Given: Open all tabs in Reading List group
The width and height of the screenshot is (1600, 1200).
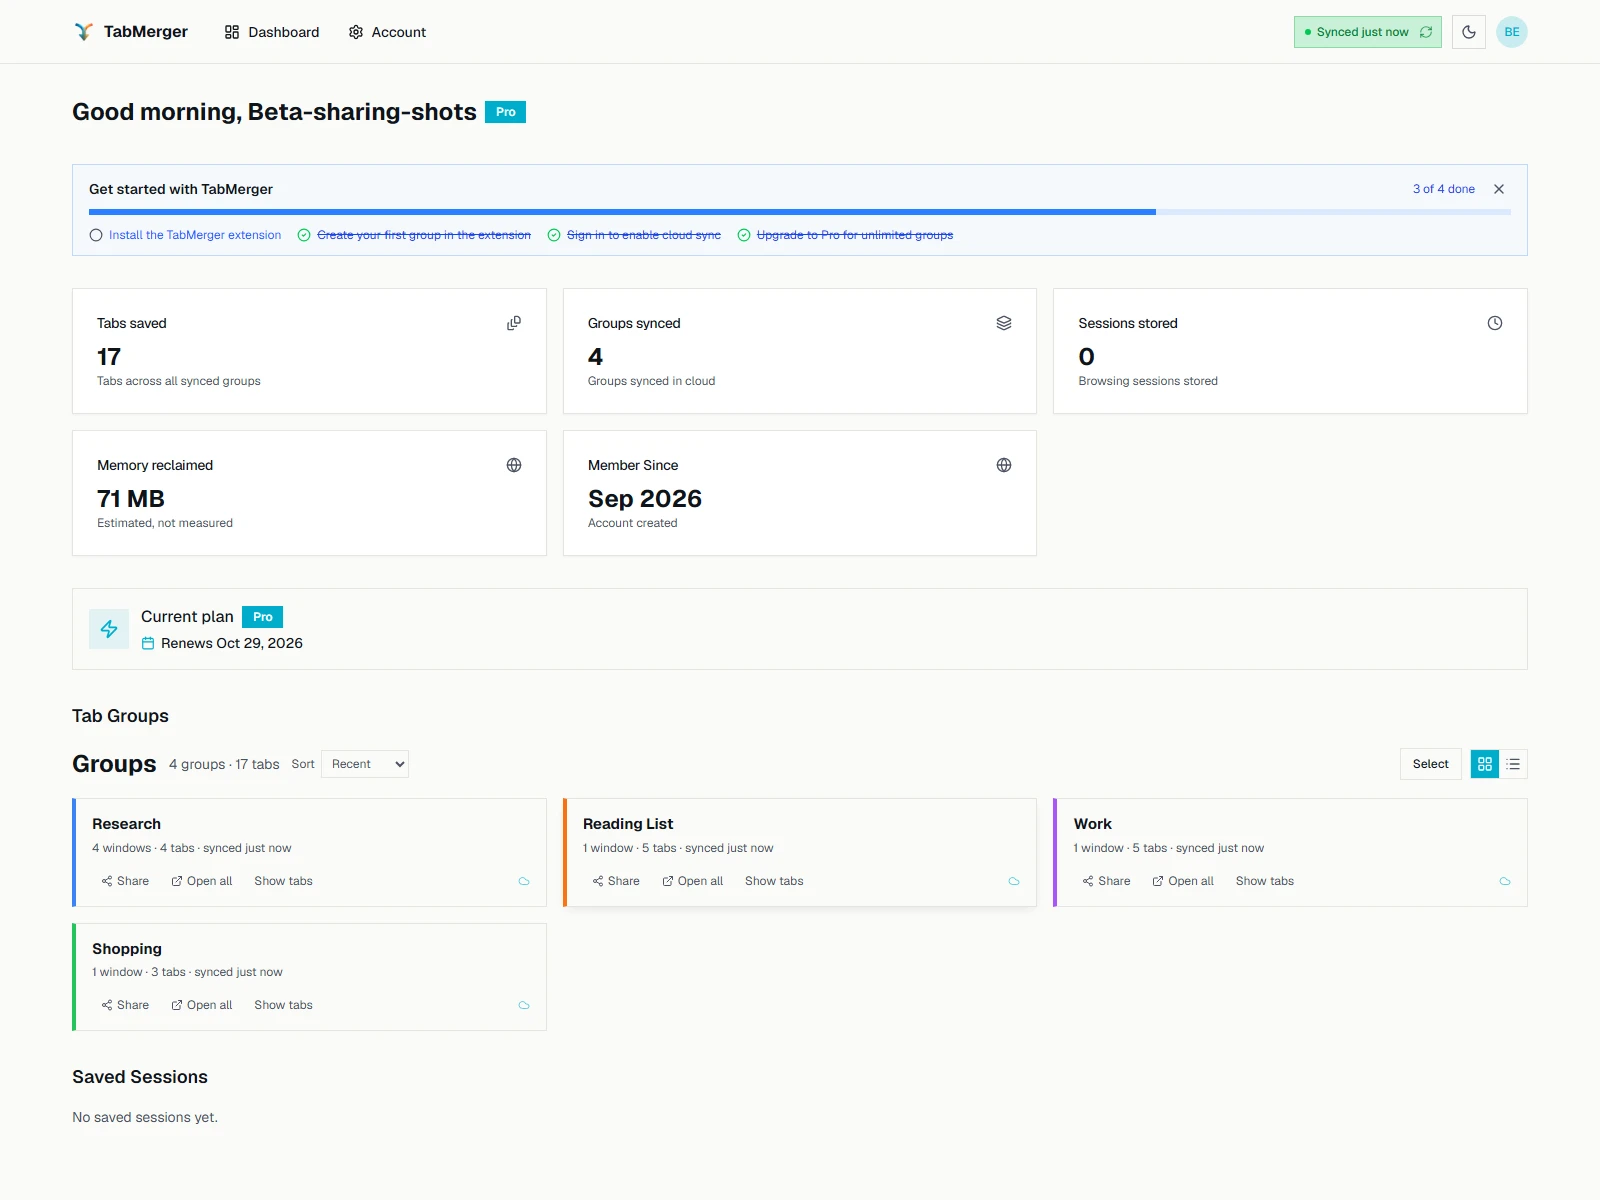Looking at the screenshot, I should click(x=692, y=881).
